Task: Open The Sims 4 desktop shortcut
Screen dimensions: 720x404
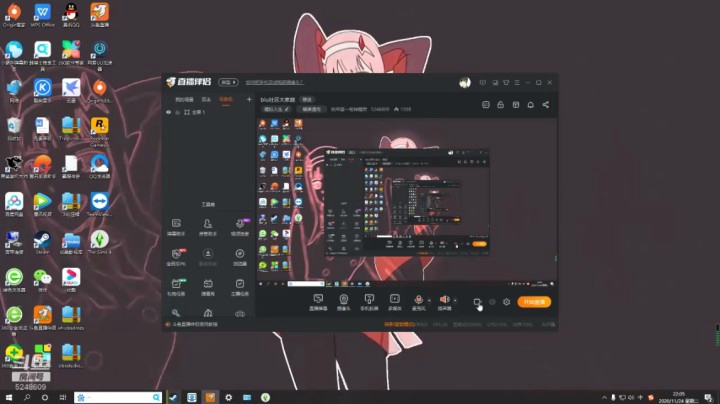Action: (99, 242)
